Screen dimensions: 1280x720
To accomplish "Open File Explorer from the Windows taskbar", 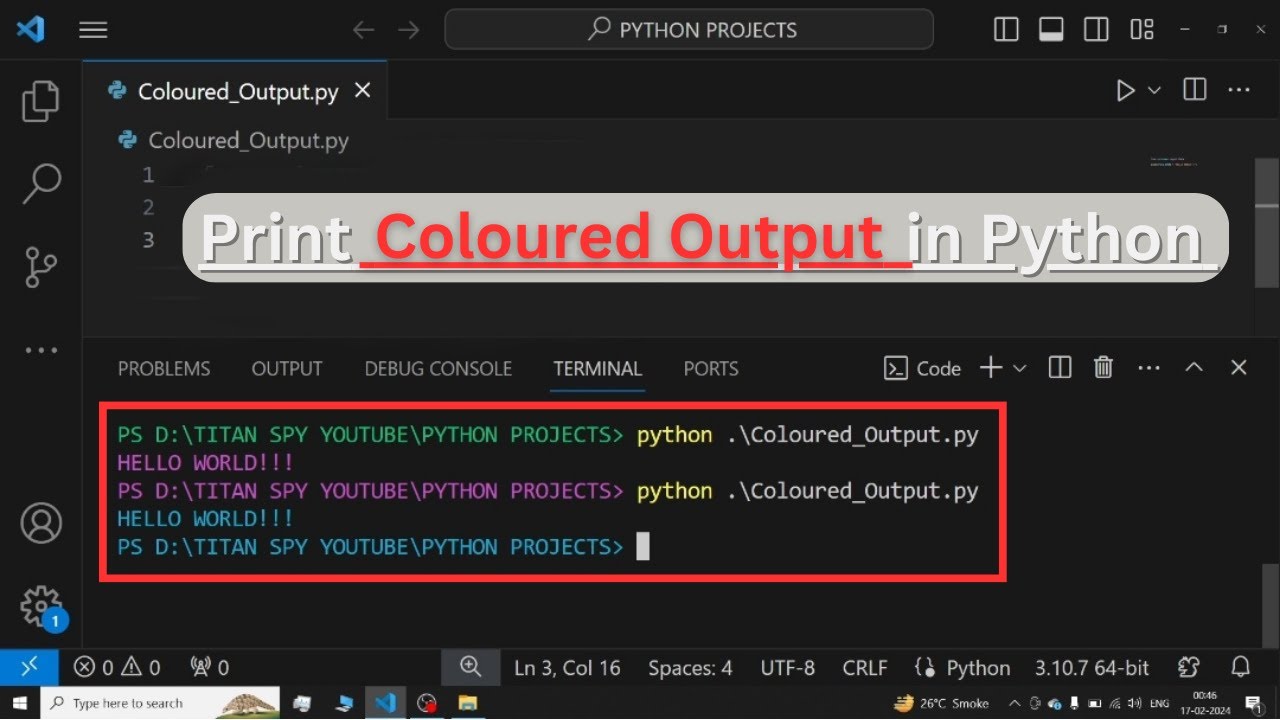I will [x=467, y=703].
